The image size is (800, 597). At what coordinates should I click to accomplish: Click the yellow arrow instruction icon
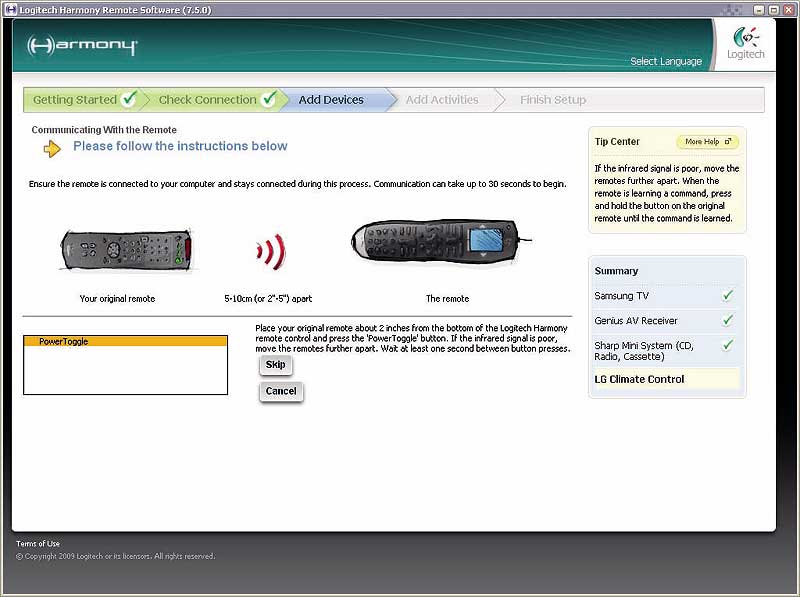[52, 149]
